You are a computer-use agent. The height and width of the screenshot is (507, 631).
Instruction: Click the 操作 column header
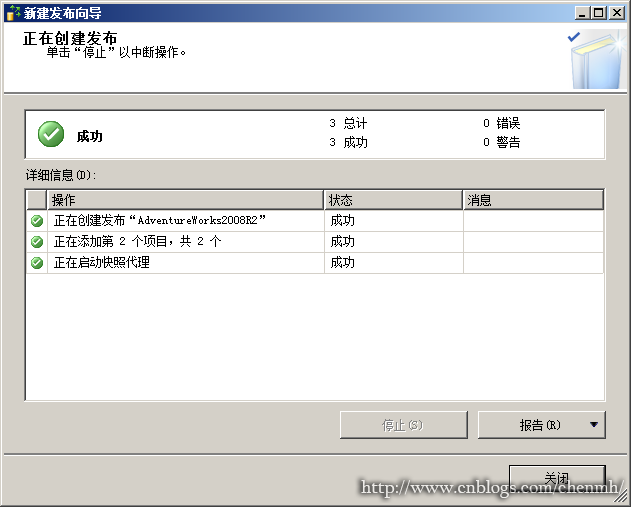click(x=185, y=200)
